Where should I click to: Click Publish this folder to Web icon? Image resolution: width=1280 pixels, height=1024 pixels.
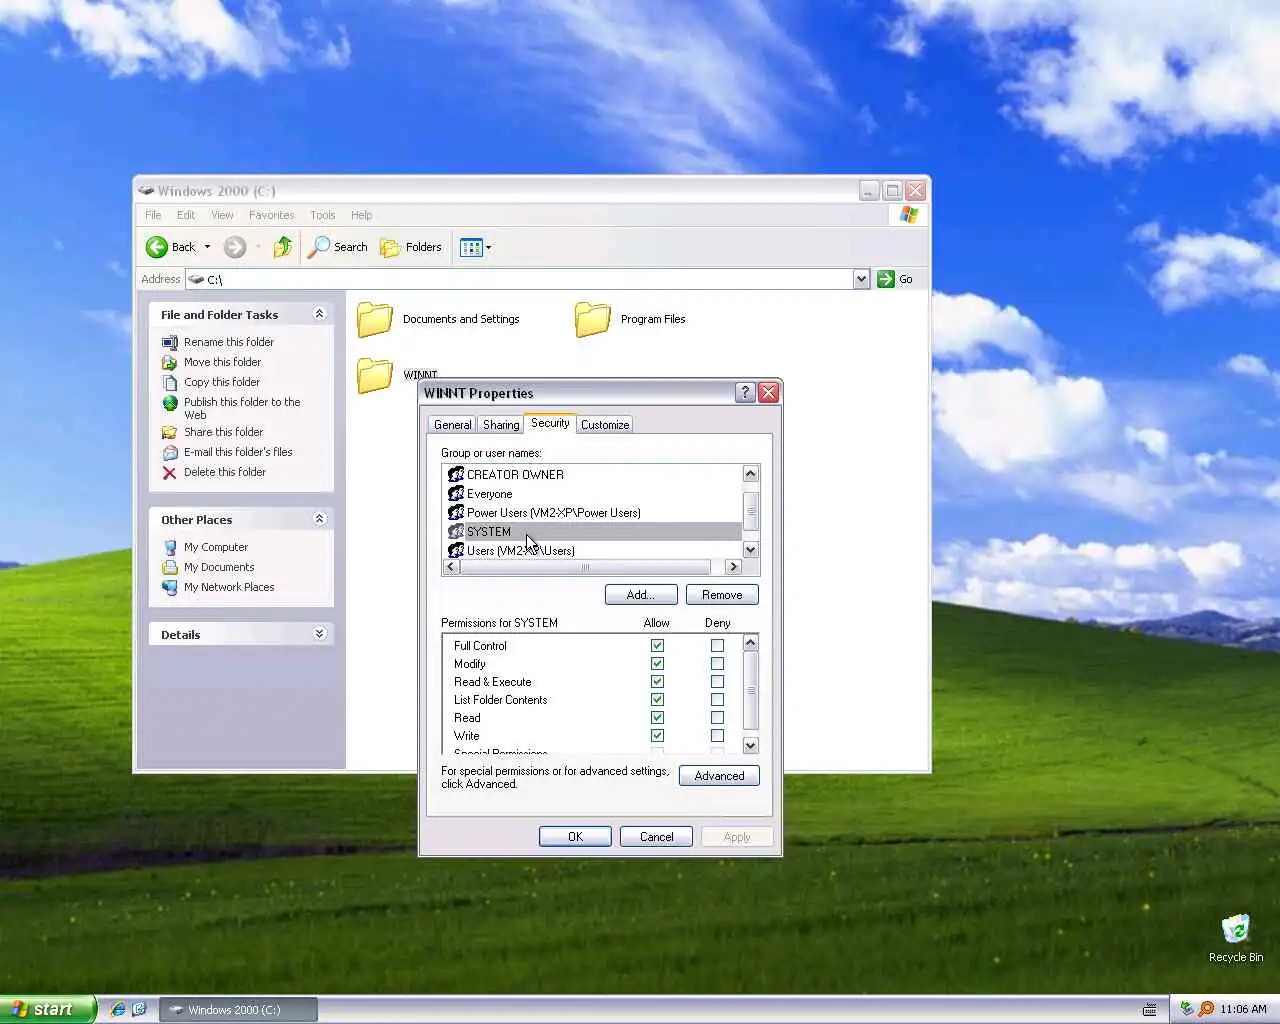(170, 403)
